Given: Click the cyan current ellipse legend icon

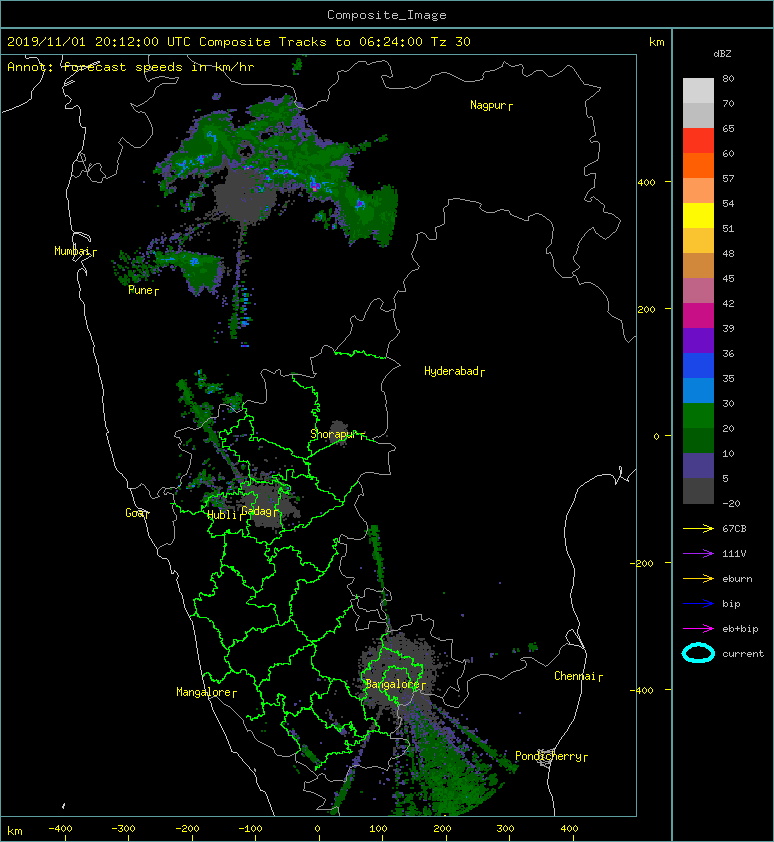Looking at the screenshot, I should tap(698, 653).
